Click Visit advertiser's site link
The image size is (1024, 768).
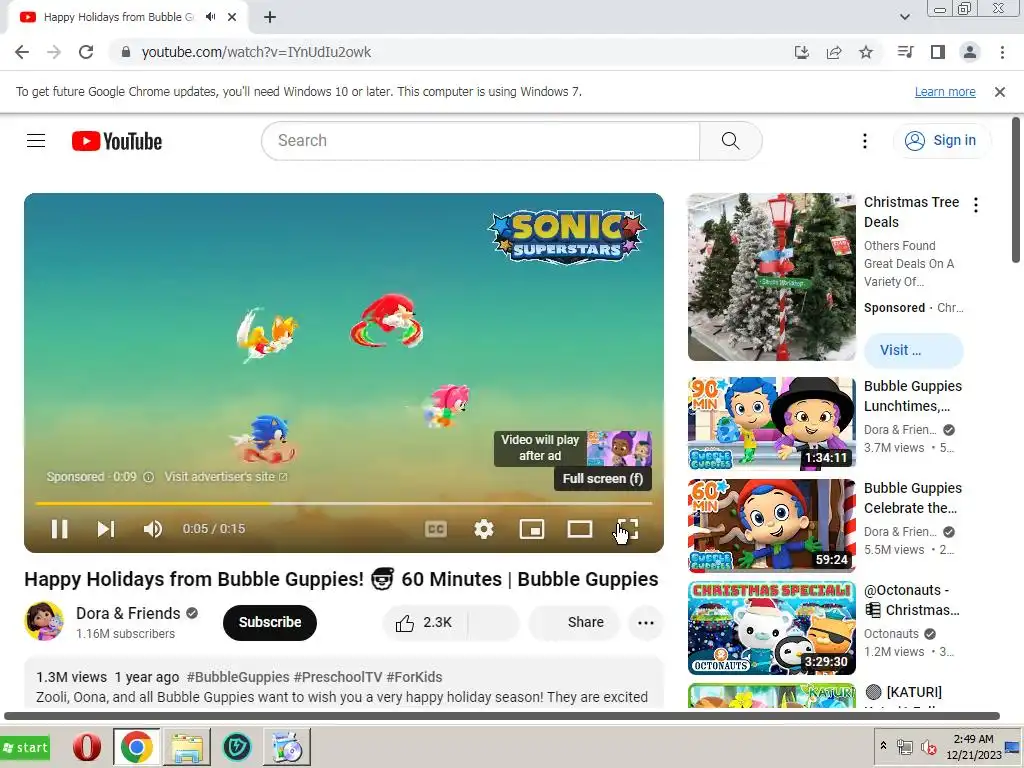225,477
